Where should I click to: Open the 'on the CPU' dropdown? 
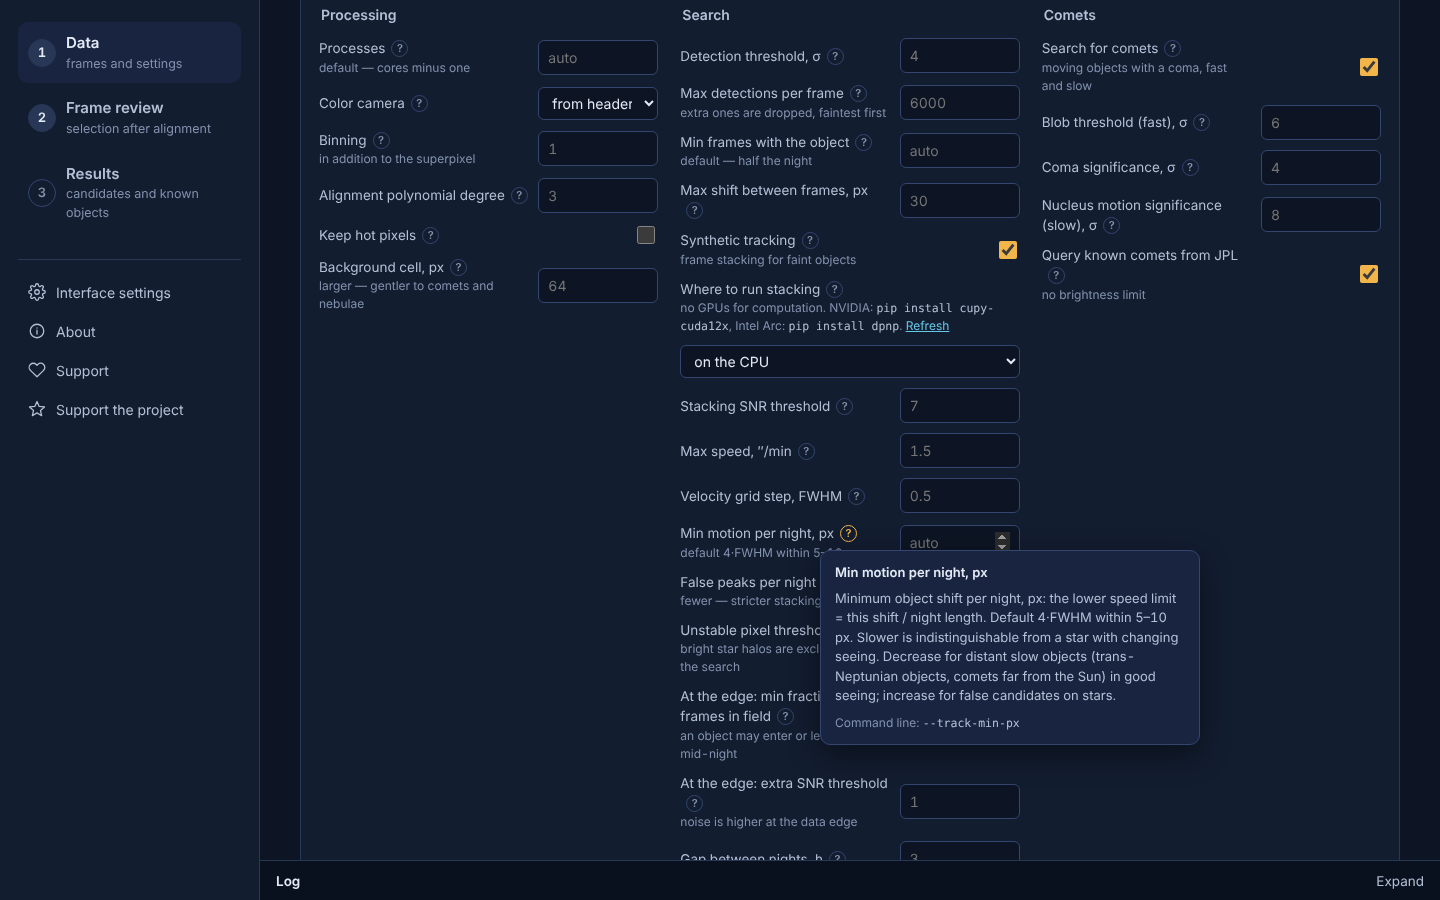(x=850, y=362)
